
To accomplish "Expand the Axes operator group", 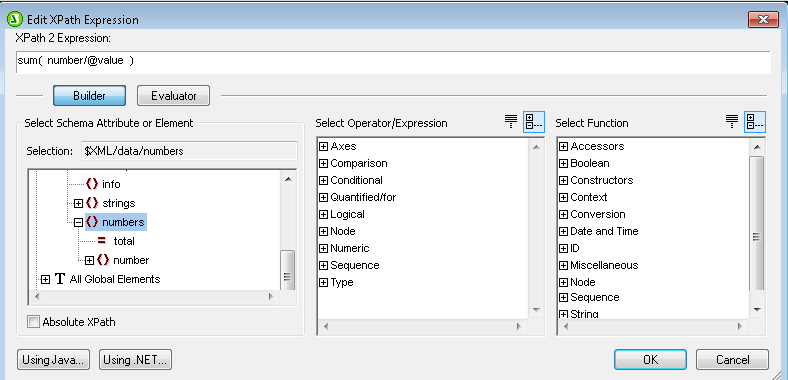I will pos(324,147).
